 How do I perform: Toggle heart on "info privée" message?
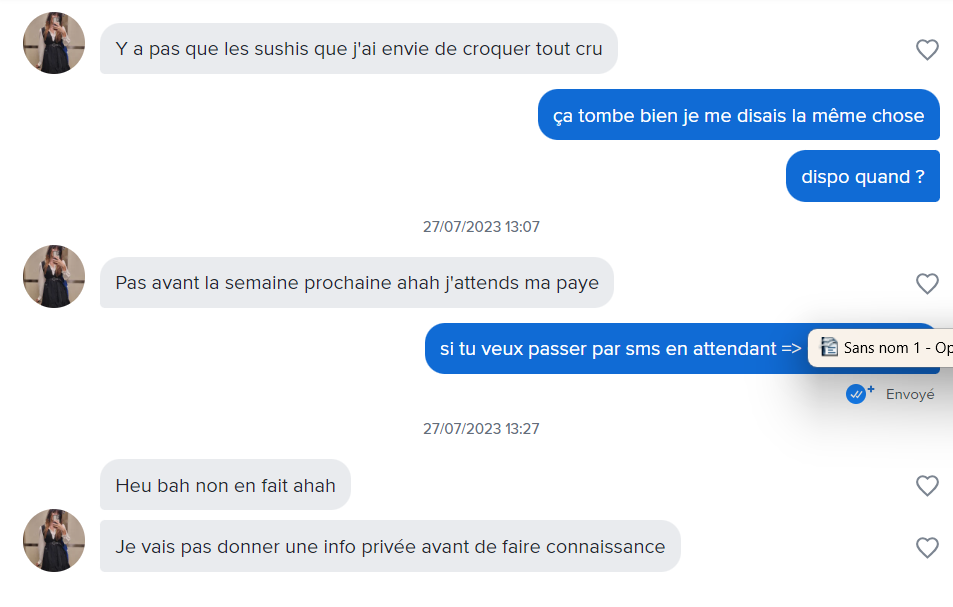click(x=927, y=547)
